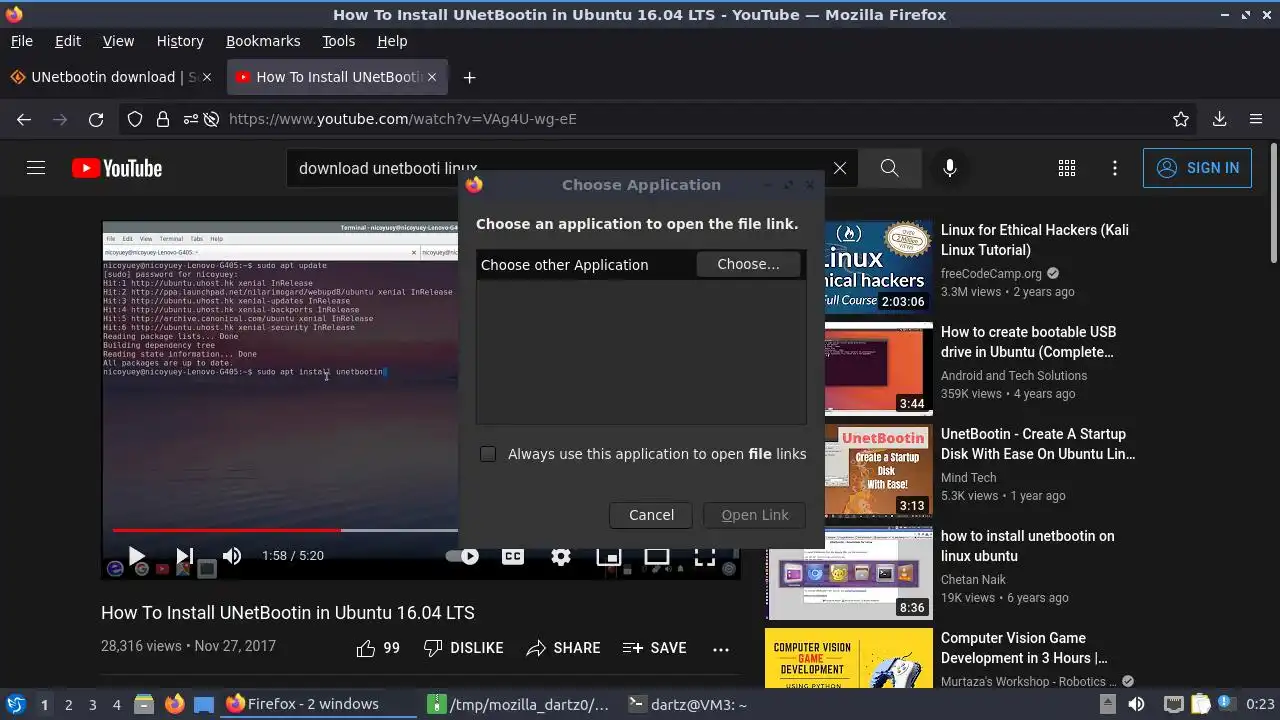Enable miniplayer mode
The width and height of the screenshot is (1280, 720).
pyautogui.click(x=609, y=556)
